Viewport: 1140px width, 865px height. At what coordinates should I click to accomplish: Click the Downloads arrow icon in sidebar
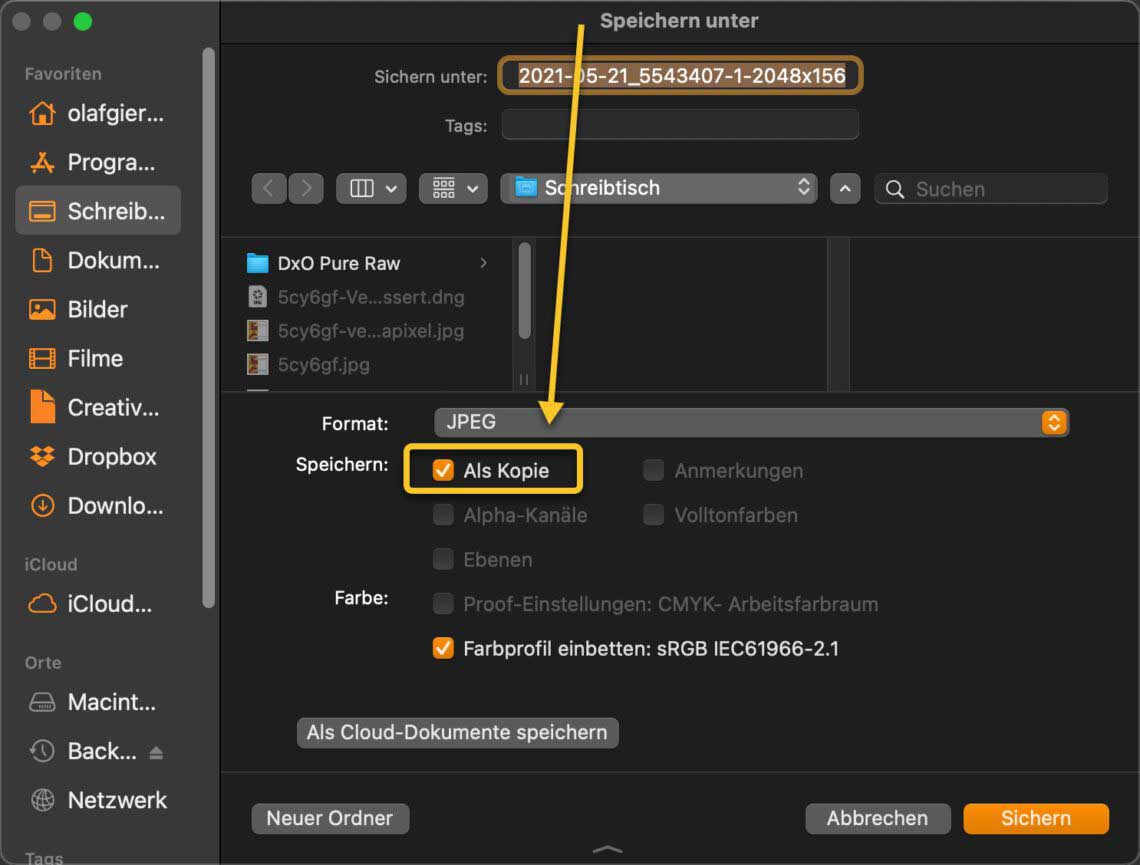point(42,505)
